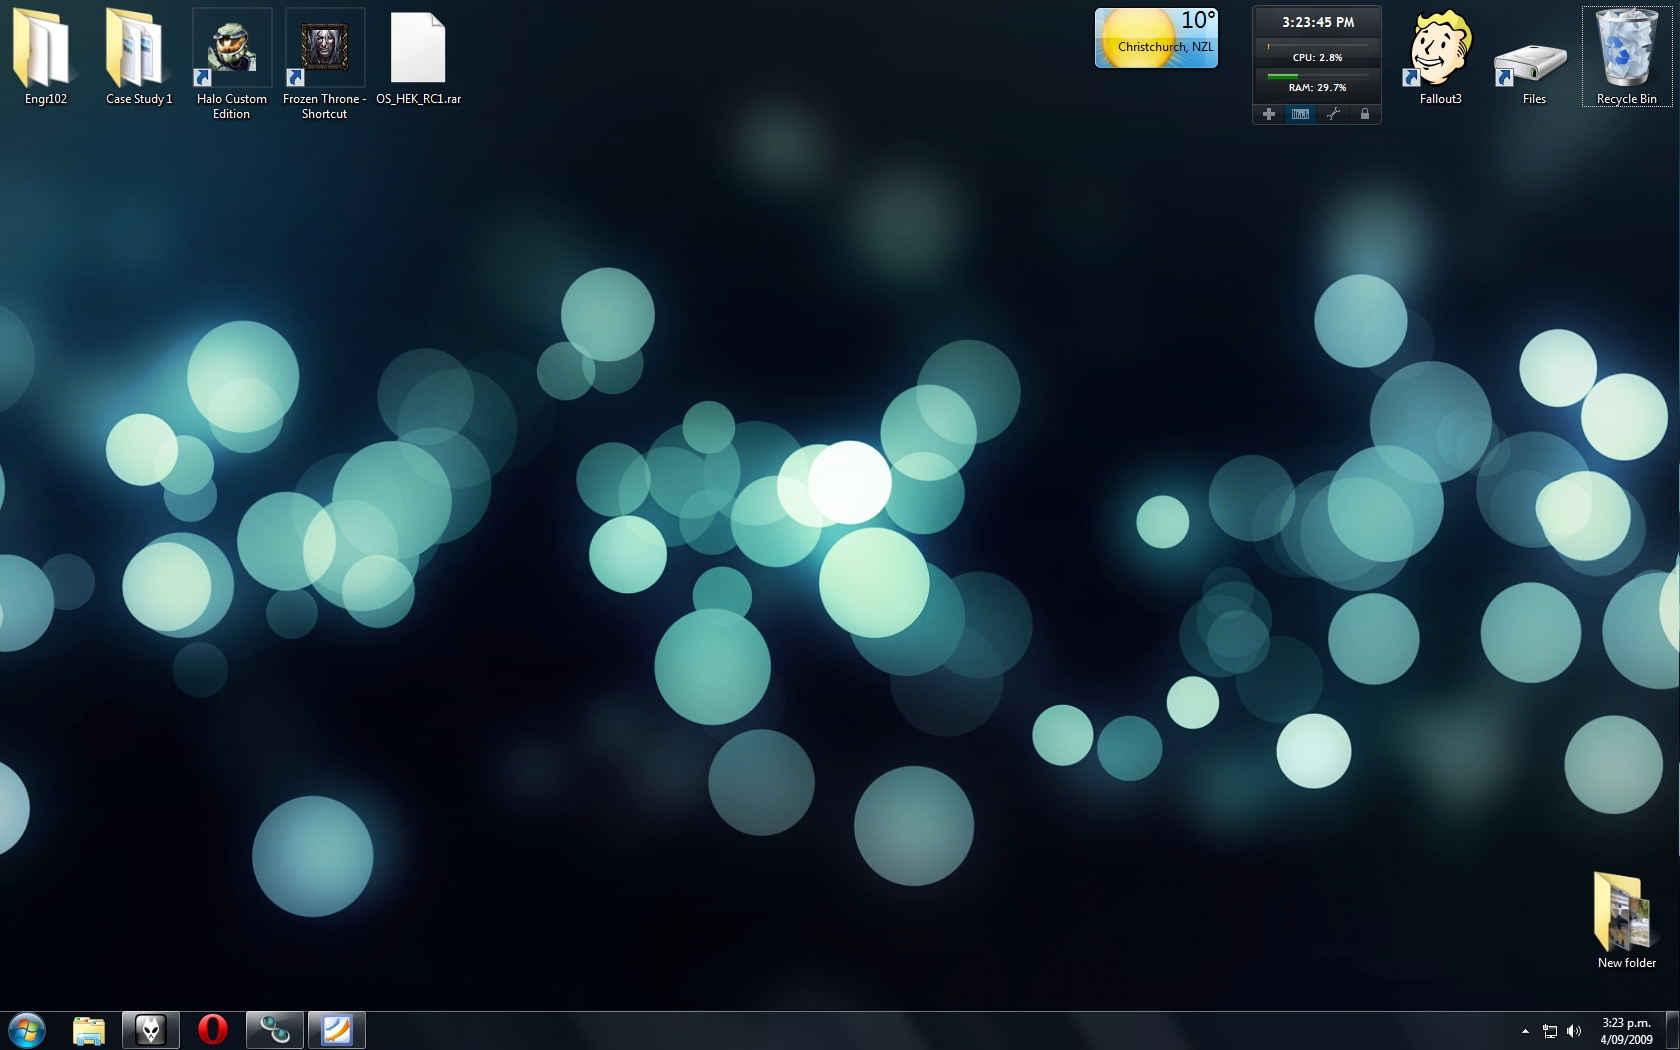Show hidden system tray icons
Image resolution: width=1680 pixels, height=1050 pixels.
click(x=1525, y=1031)
